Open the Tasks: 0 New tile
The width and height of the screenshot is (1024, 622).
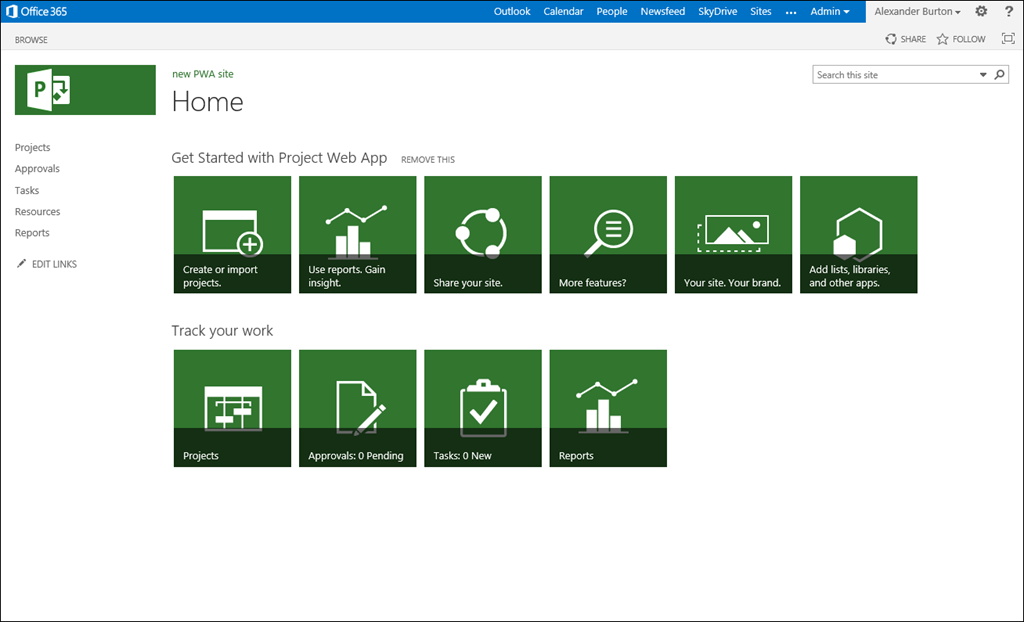point(483,408)
